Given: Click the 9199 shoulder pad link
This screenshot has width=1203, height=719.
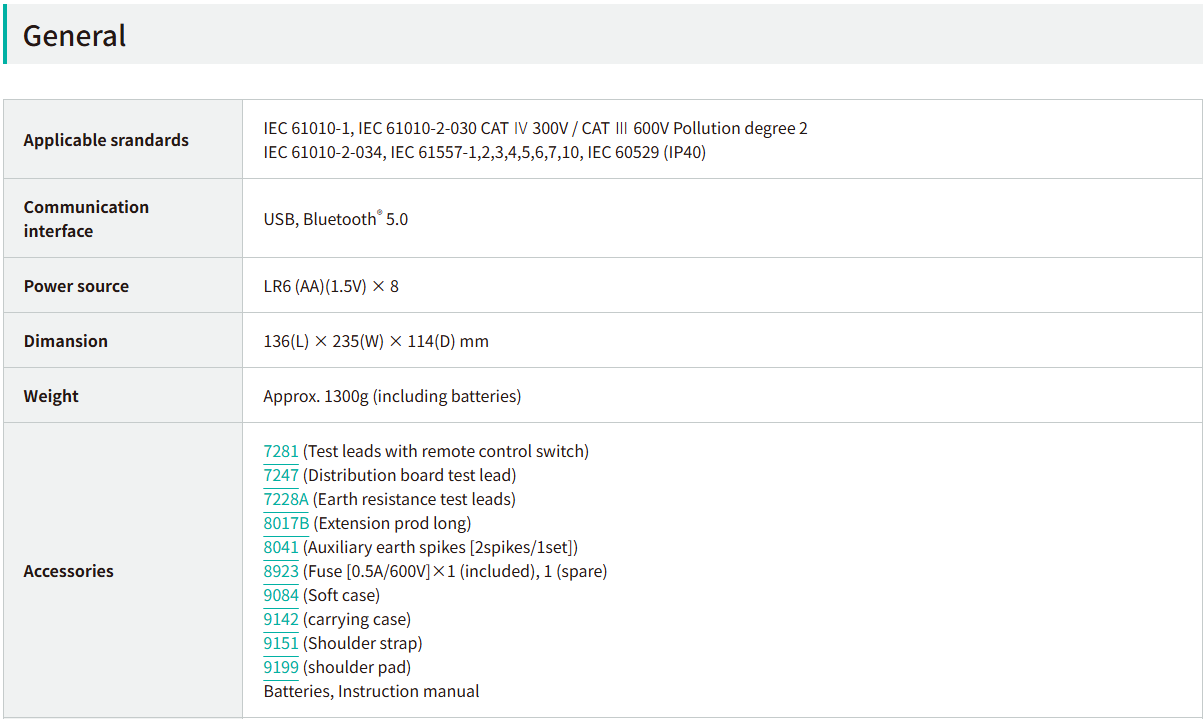Looking at the screenshot, I should 281,667.
